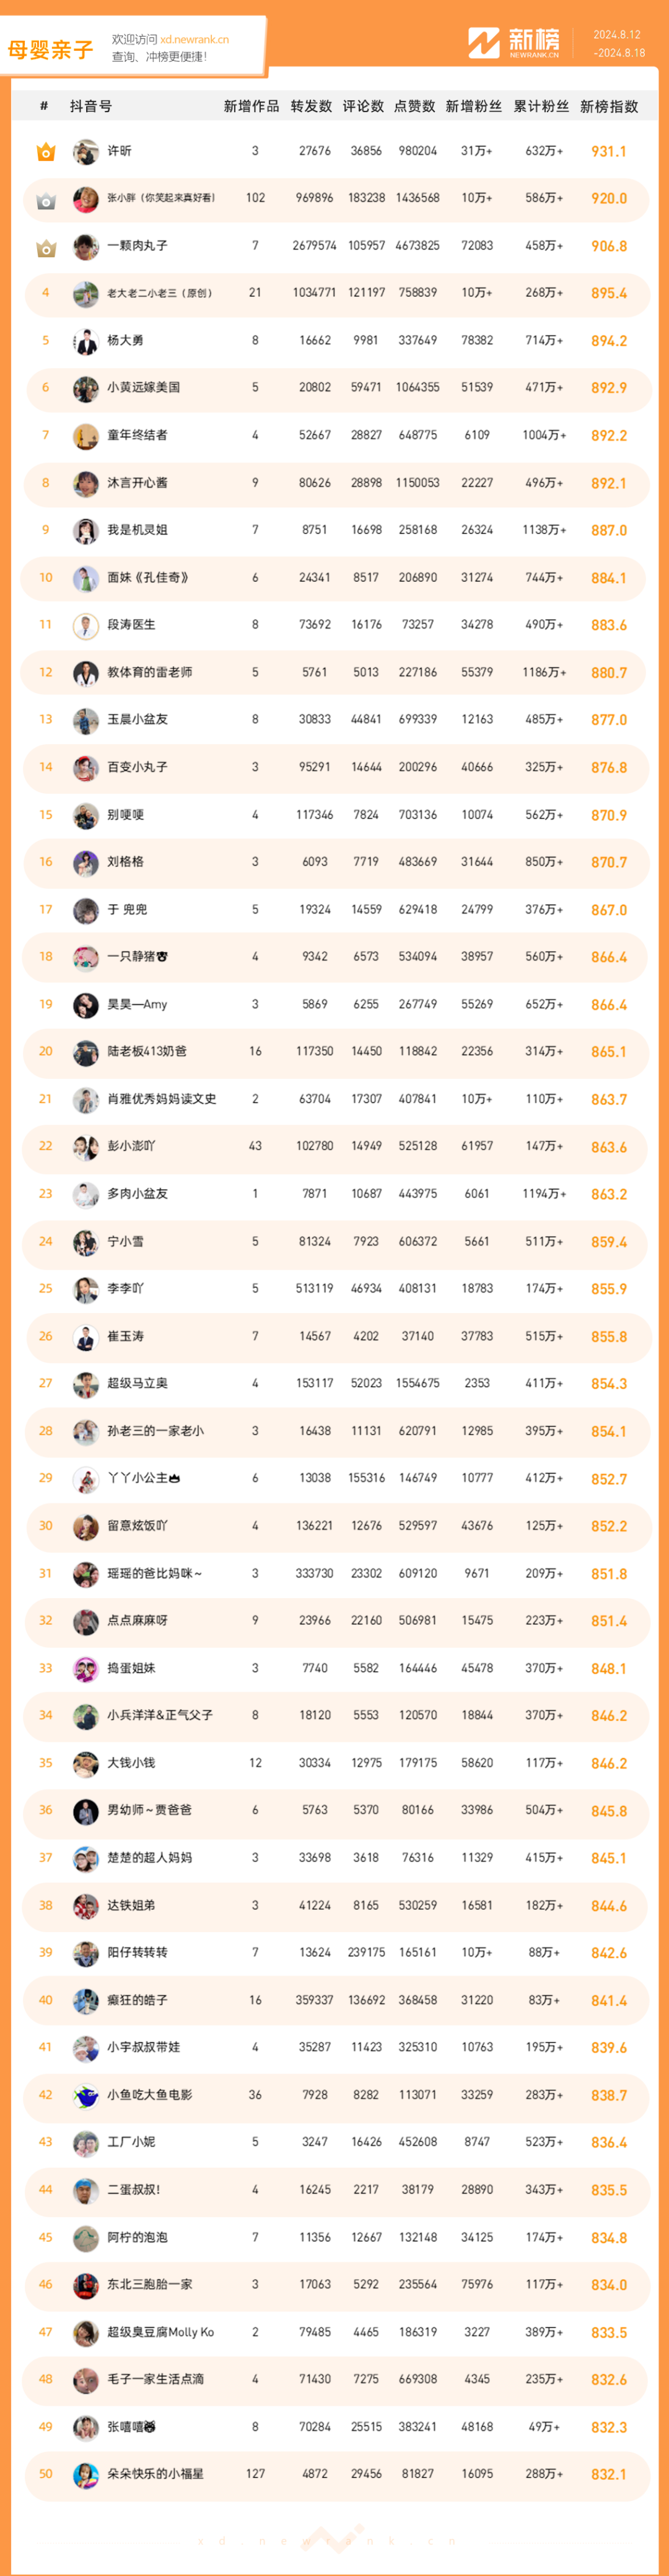Open 许昕 profile avatar
Screen dimensions: 669x2576
tap(86, 152)
